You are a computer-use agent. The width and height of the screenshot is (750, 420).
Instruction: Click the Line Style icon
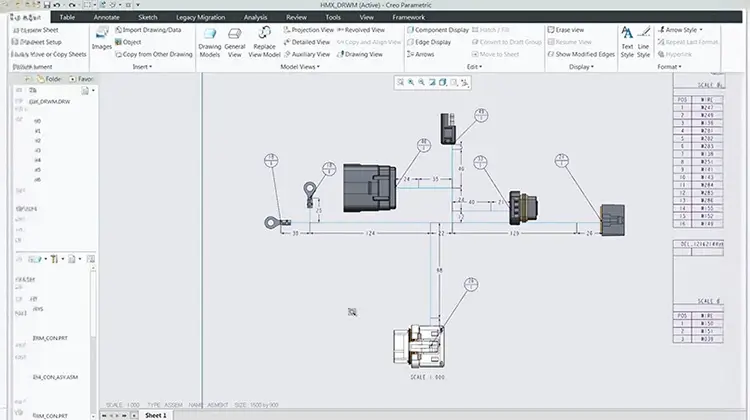point(643,41)
